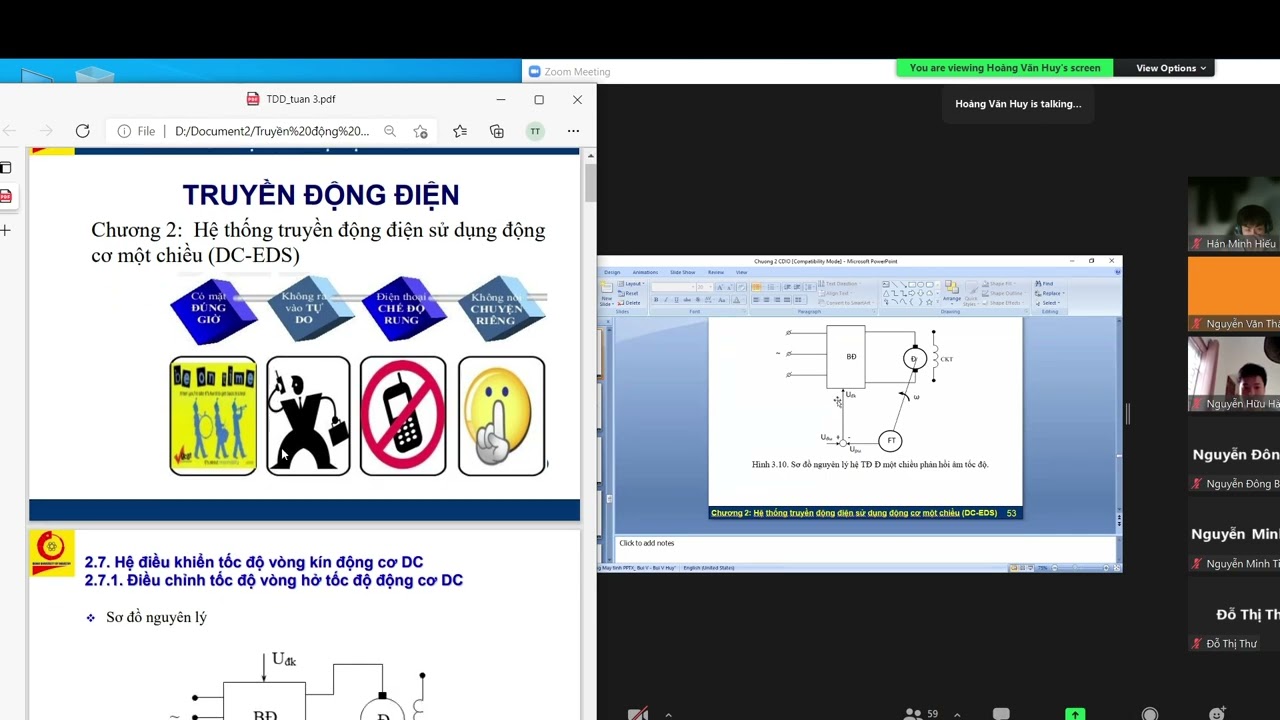Image resolution: width=1280 pixels, height=720 pixels.
Task: Toggle Underline formatting in PowerPoint
Action: (676, 300)
